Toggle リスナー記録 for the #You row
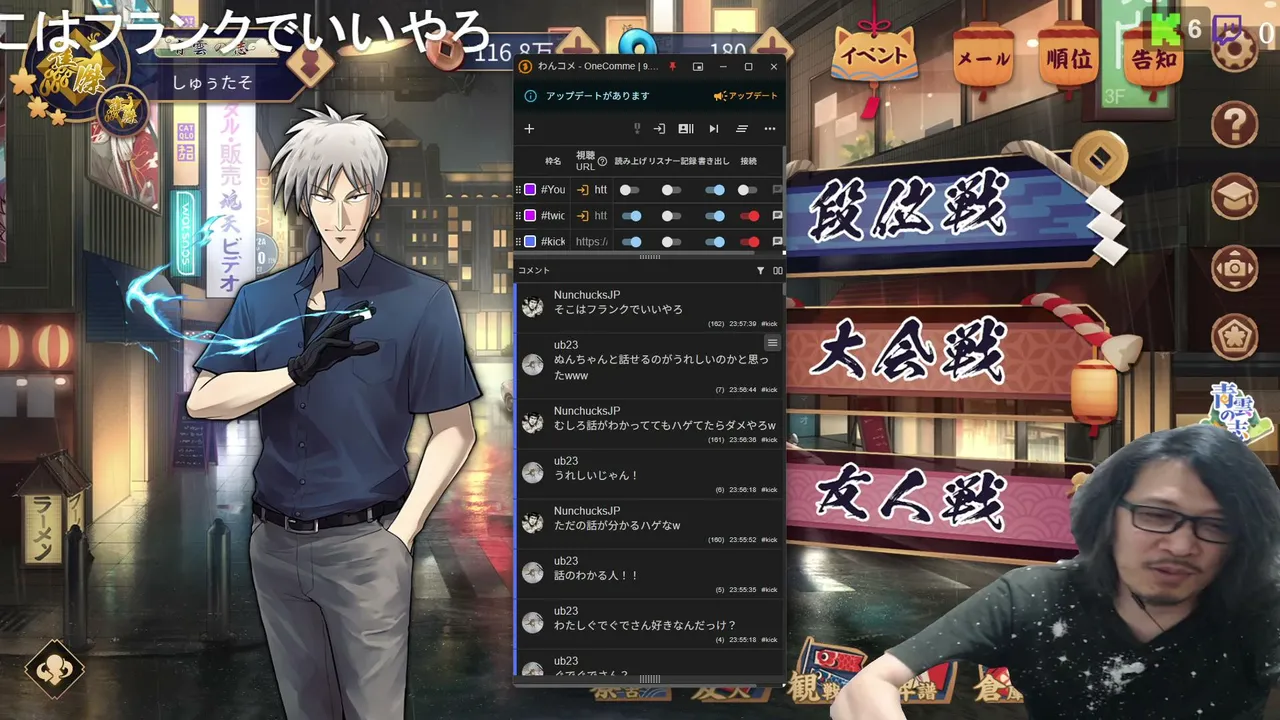Viewport: 1280px width, 720px height. tap(670, 189)
